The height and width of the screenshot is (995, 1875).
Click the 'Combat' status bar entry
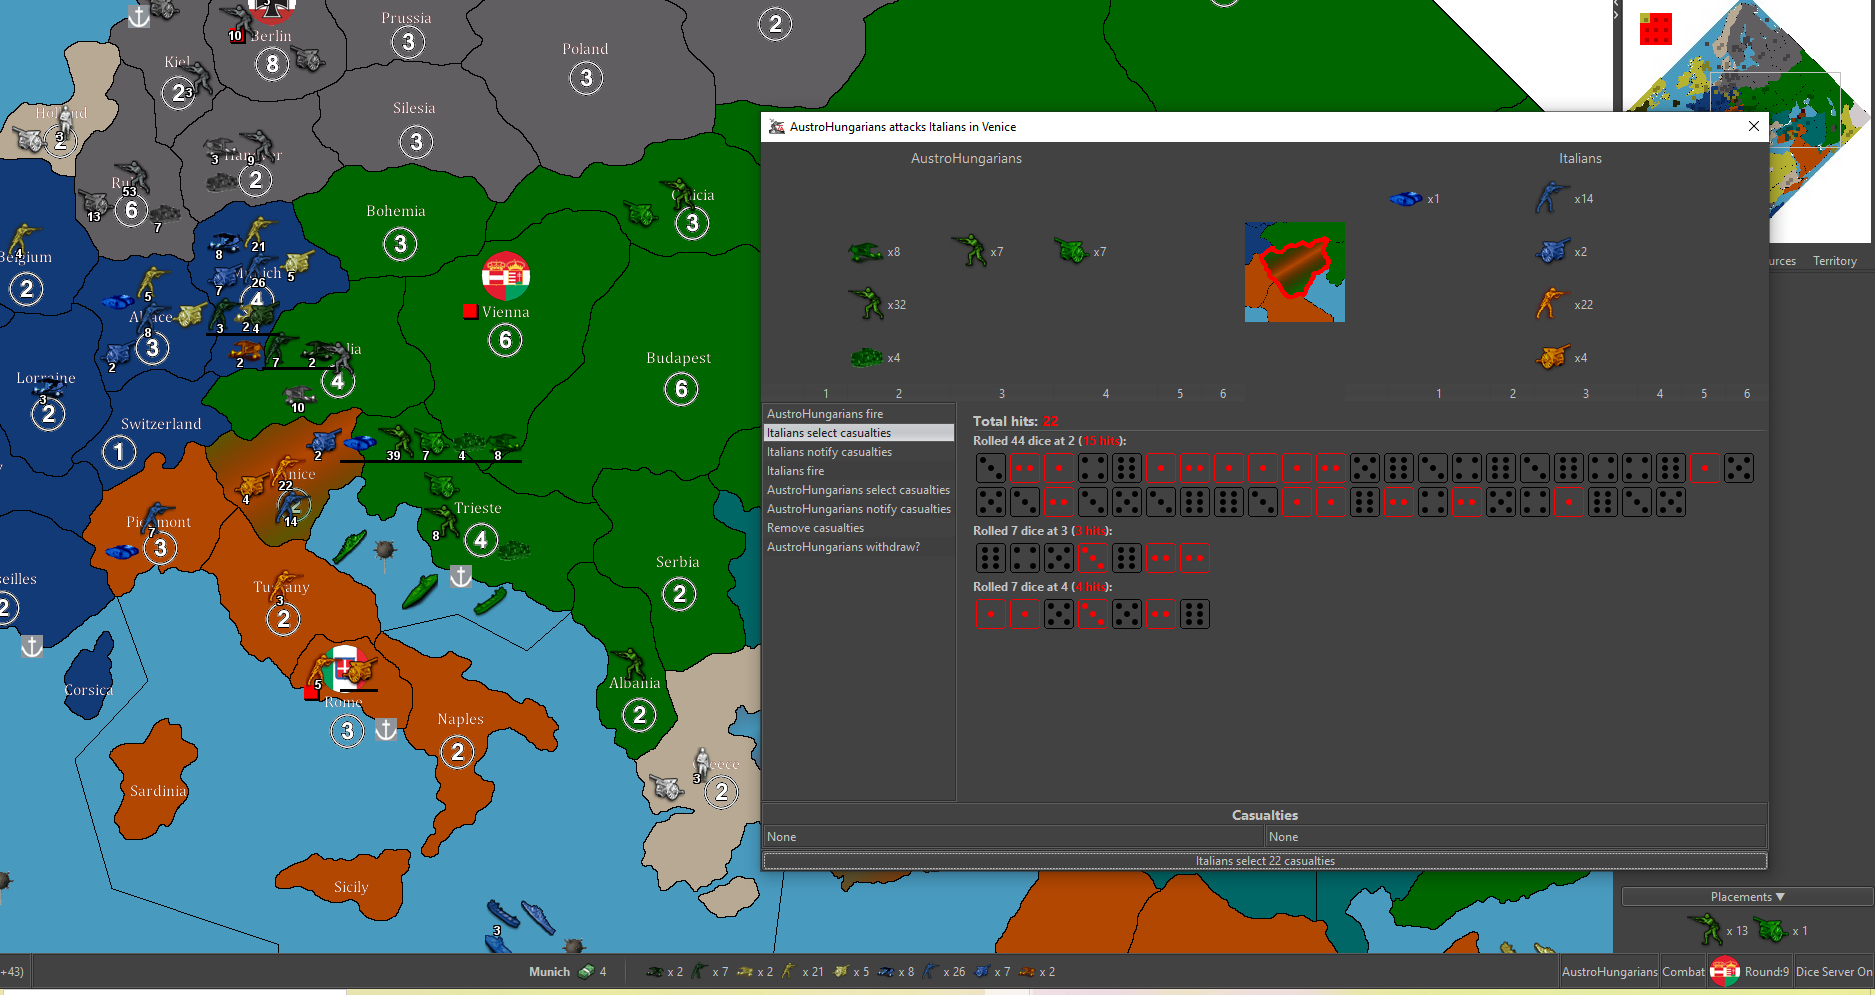pos(1683,971)
